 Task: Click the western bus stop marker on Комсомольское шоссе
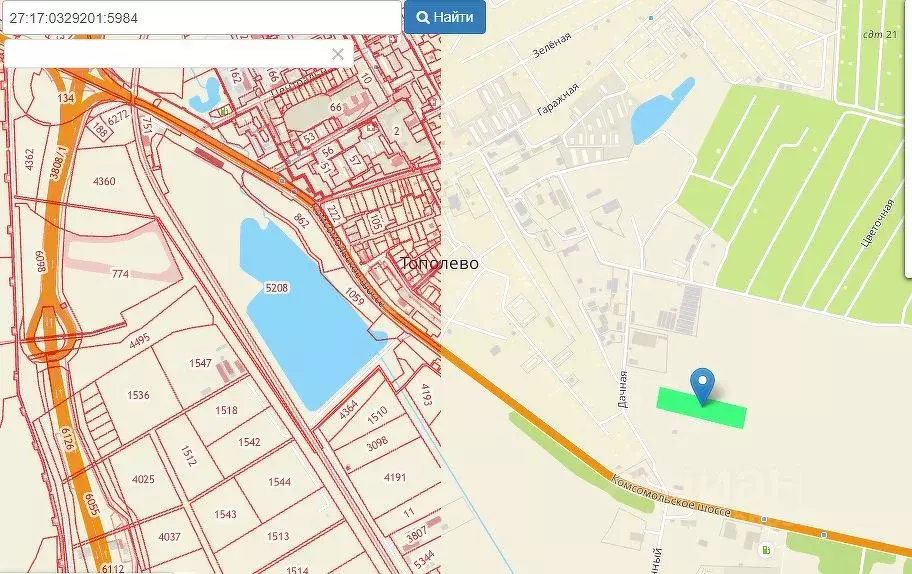tap(763, 519)
